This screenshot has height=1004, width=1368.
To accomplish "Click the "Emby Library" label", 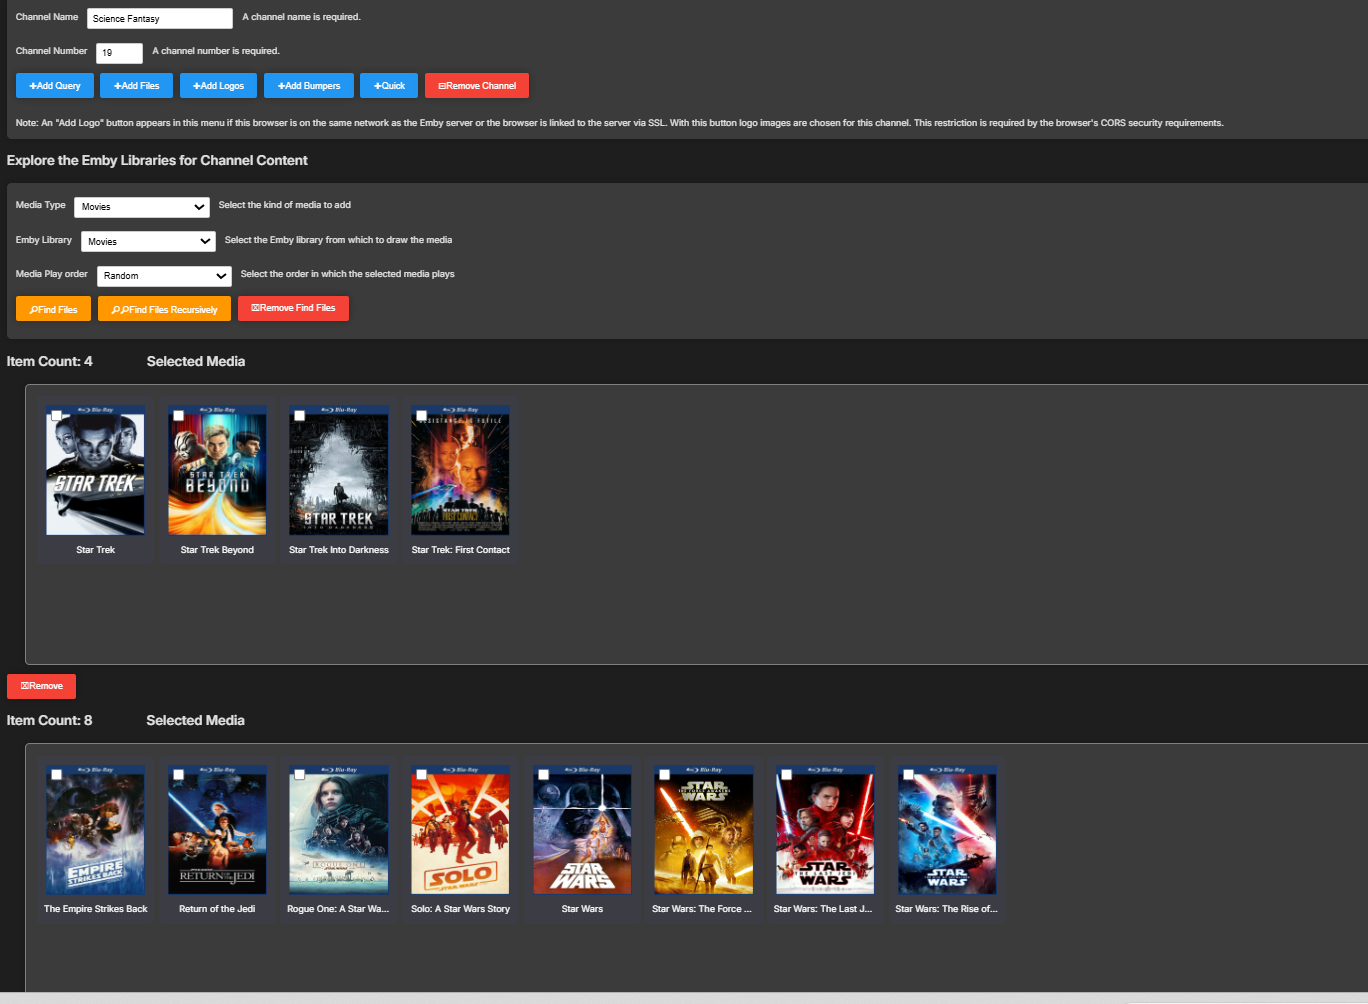I will [x=44, y=240].
